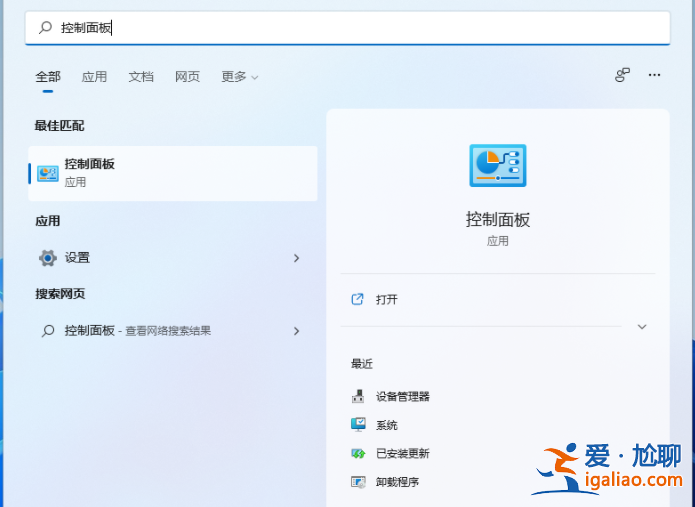
Task: Click the 控制面板 title in preview pane
Action: pos(498,220)
